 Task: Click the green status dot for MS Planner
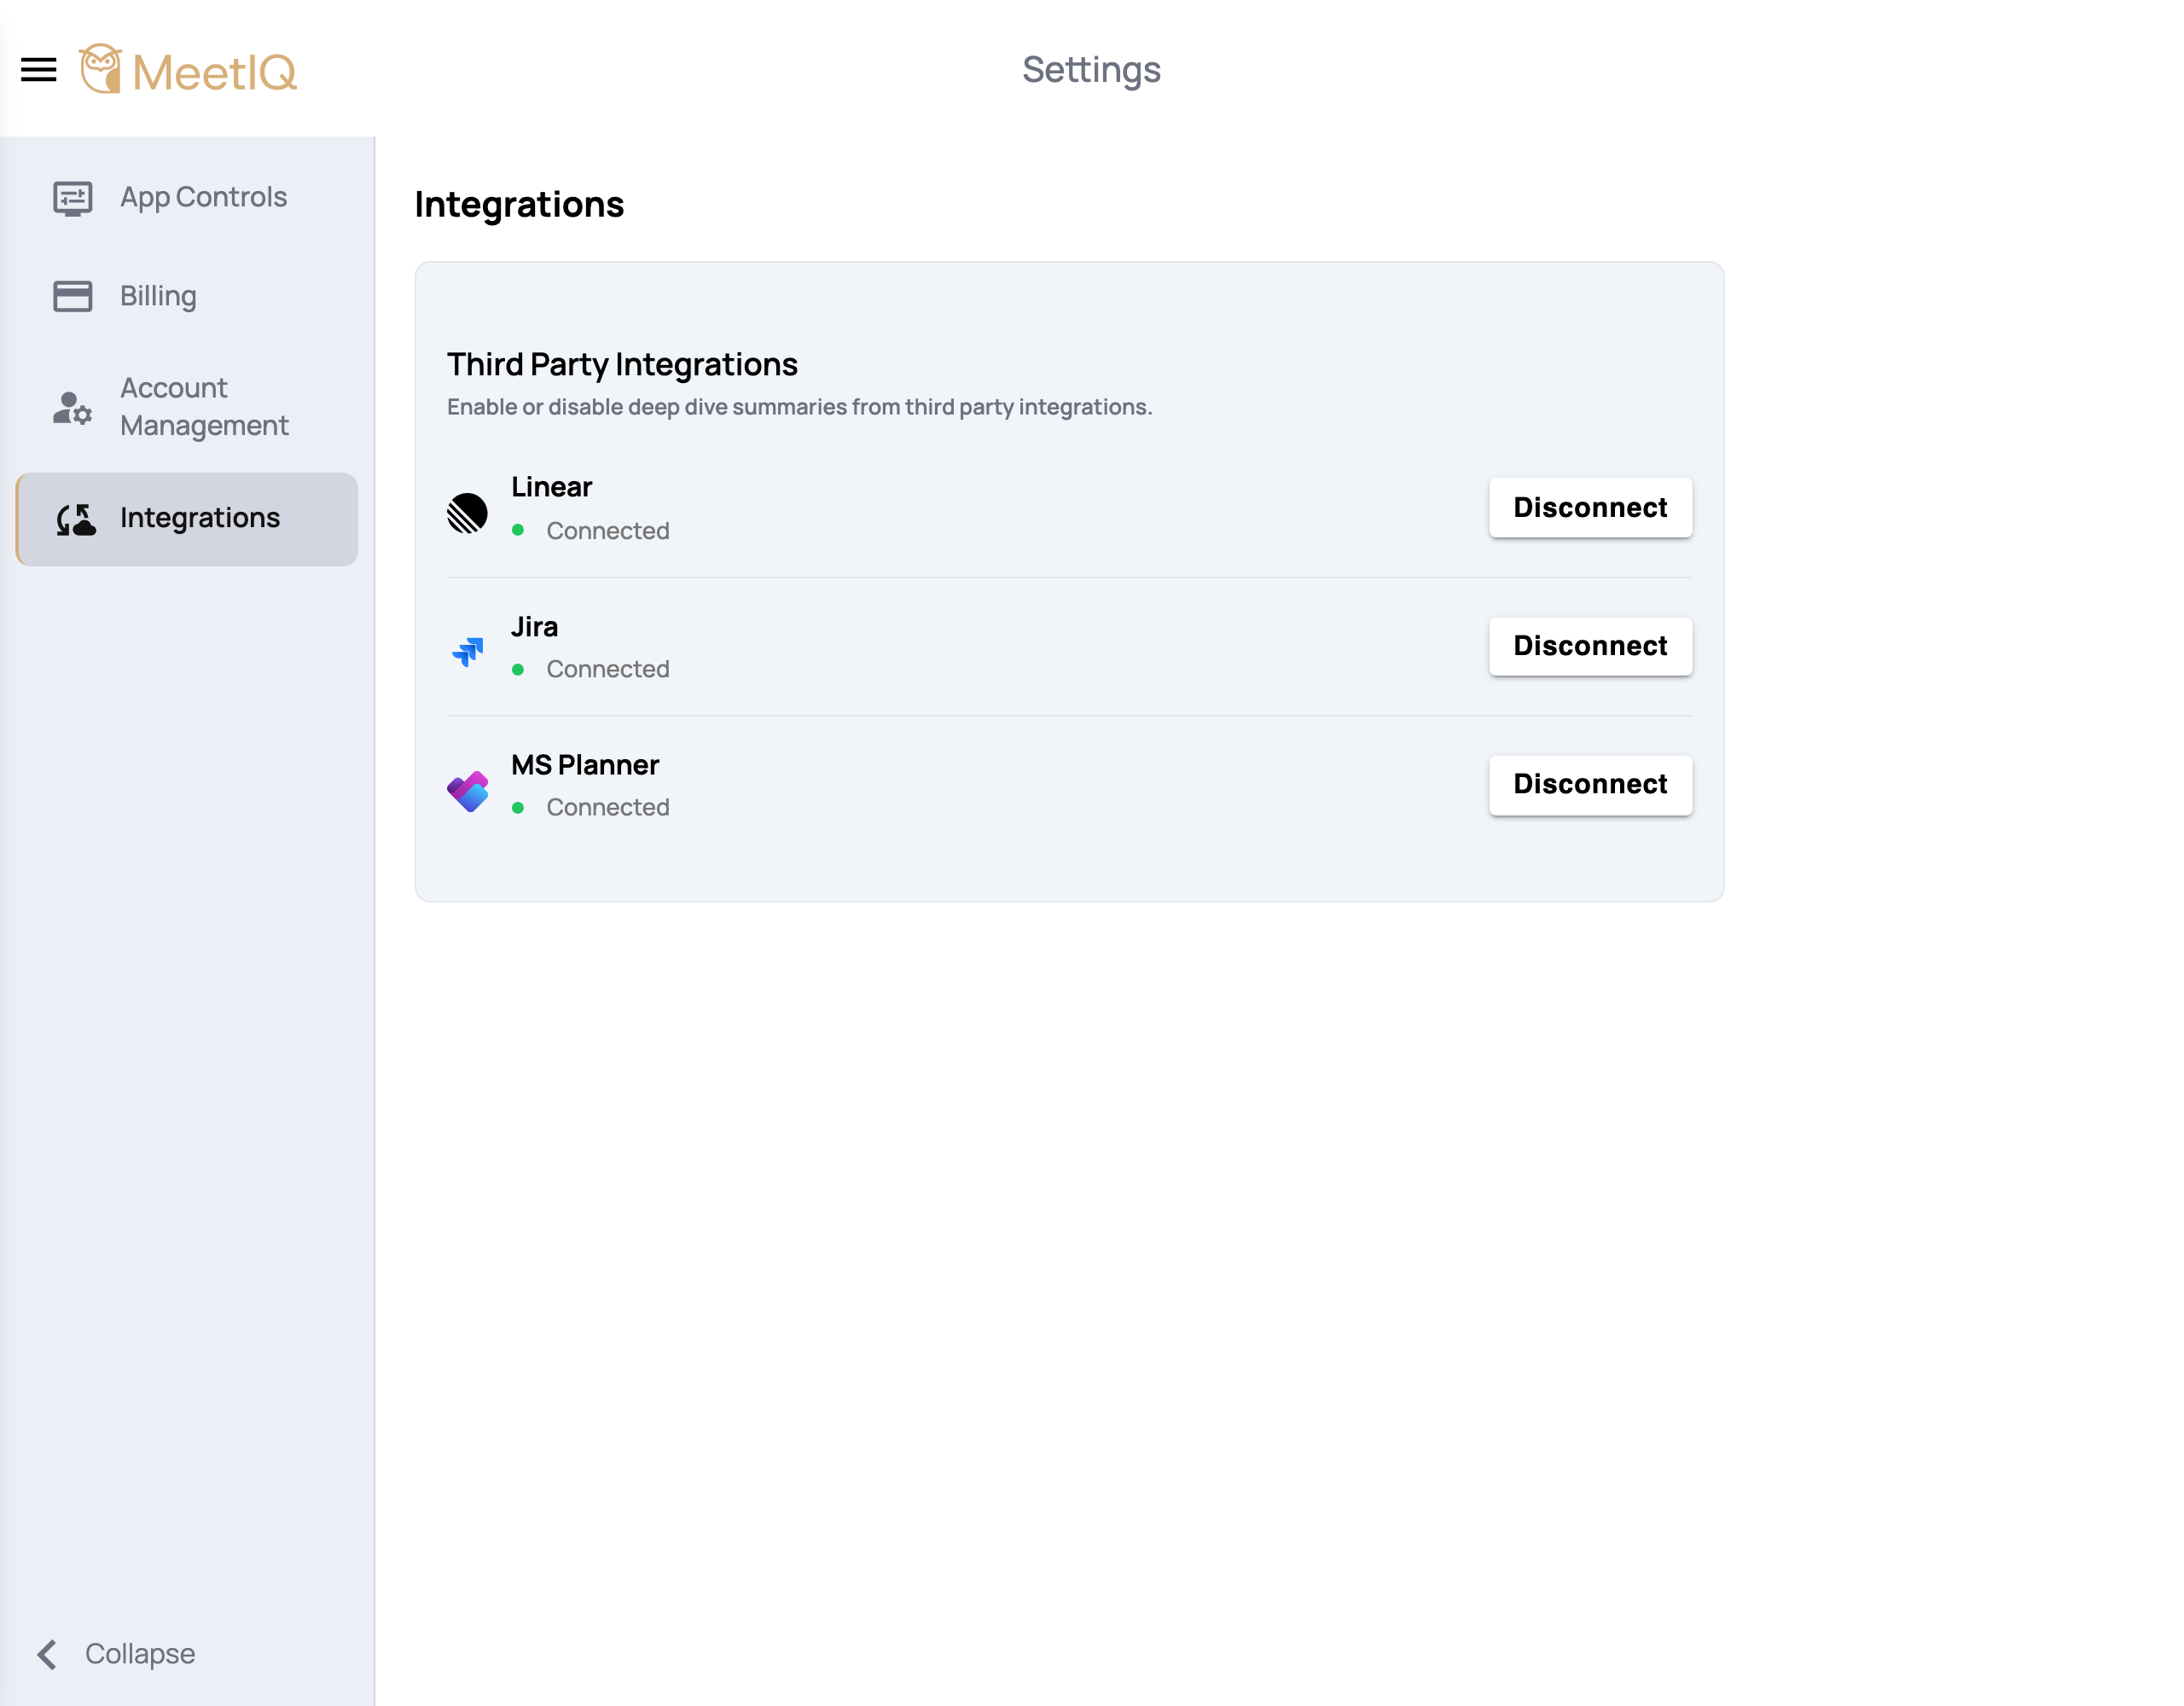(518, 807)
